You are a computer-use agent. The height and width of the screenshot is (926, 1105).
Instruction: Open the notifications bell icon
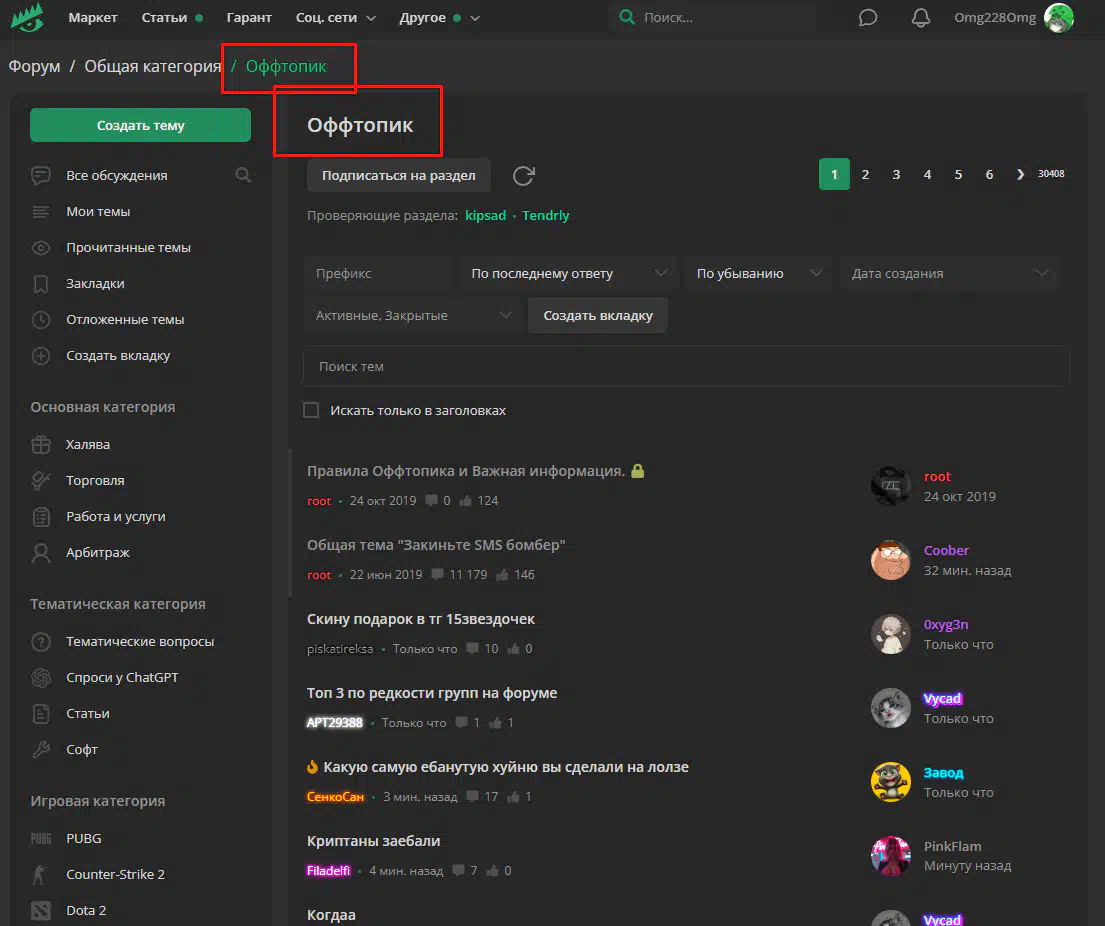pos(920,18)
